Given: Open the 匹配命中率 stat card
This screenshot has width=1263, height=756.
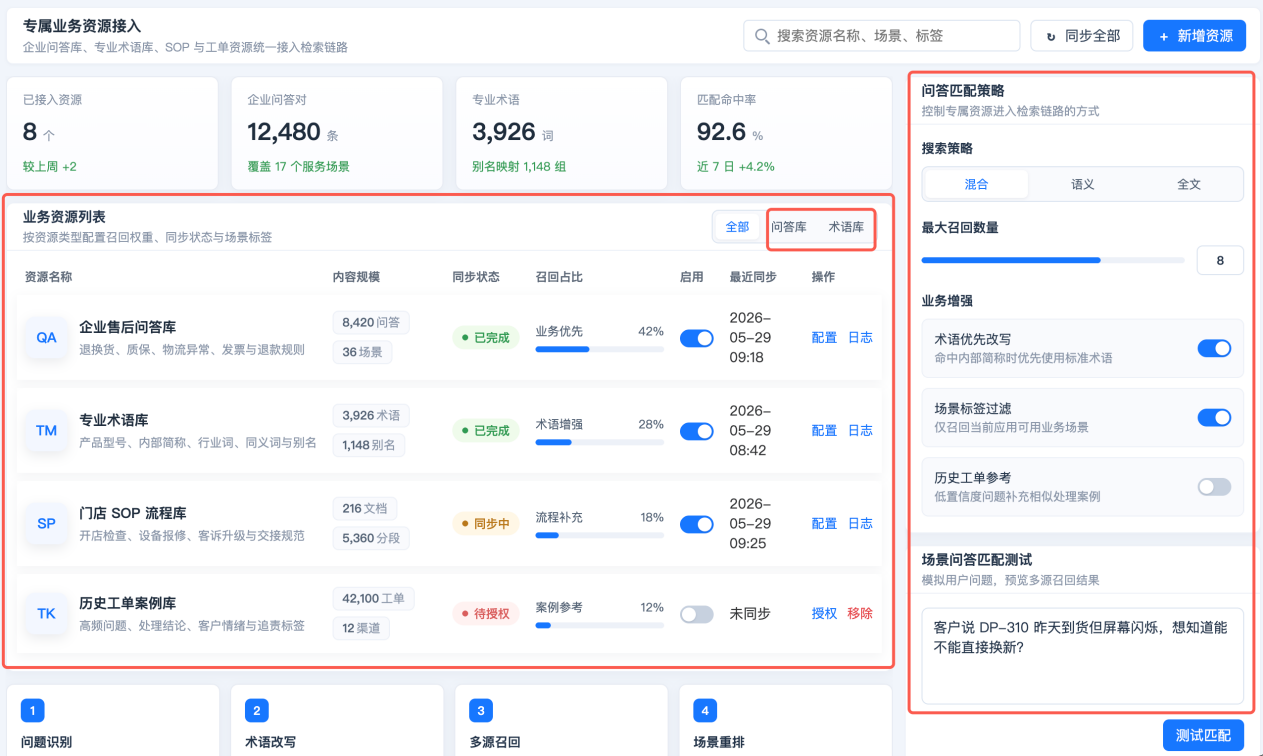Looking at the screenshot, I should pos(786,132).
